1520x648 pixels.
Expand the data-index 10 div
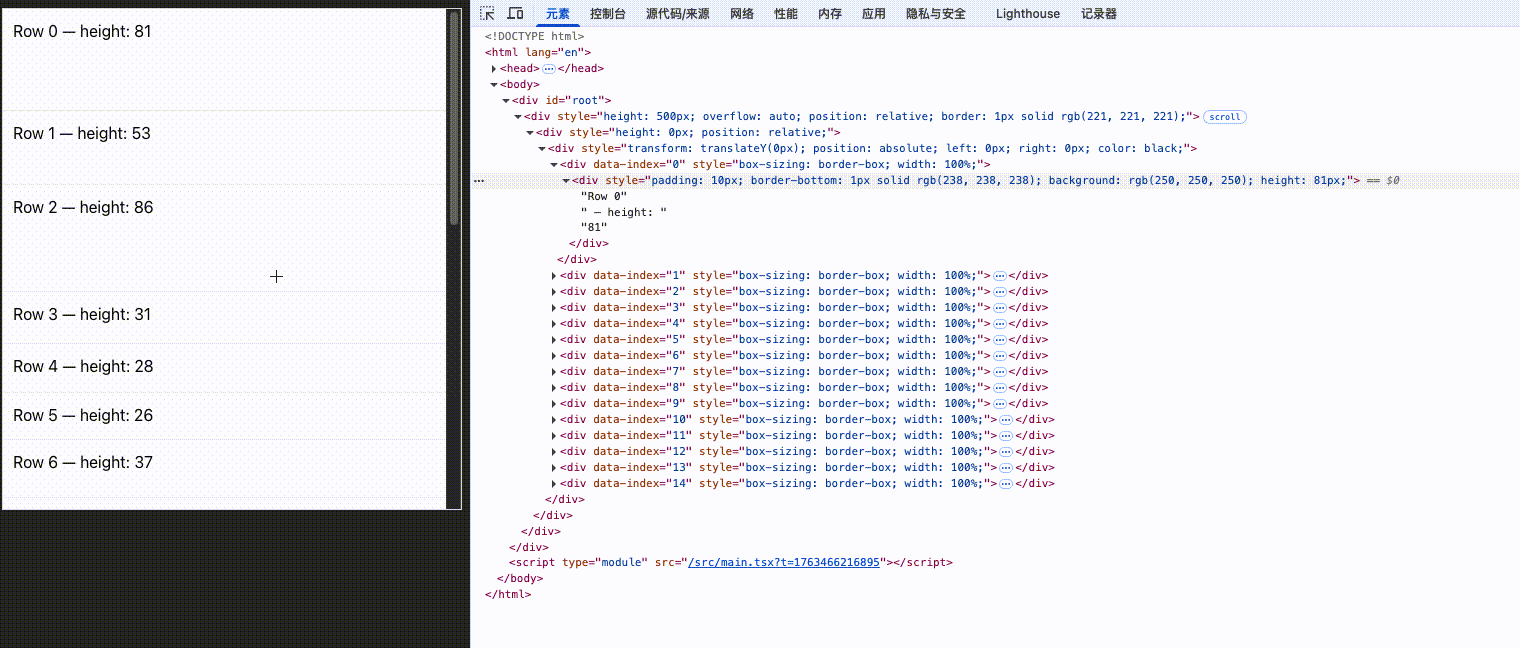(554, 420)
